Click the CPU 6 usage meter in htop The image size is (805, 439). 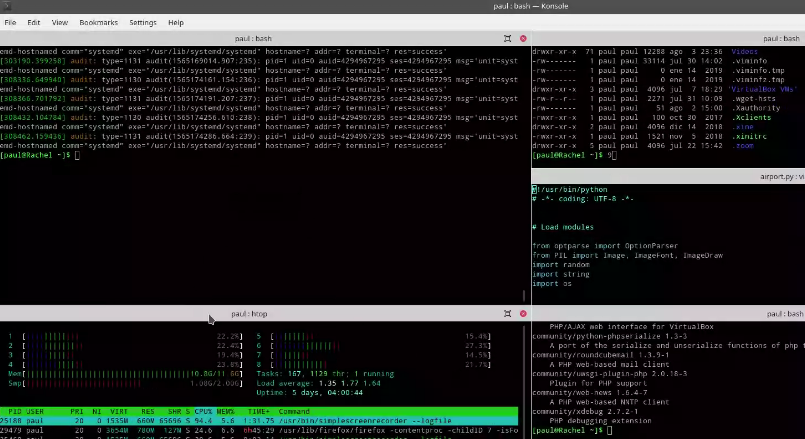point(373,346)
